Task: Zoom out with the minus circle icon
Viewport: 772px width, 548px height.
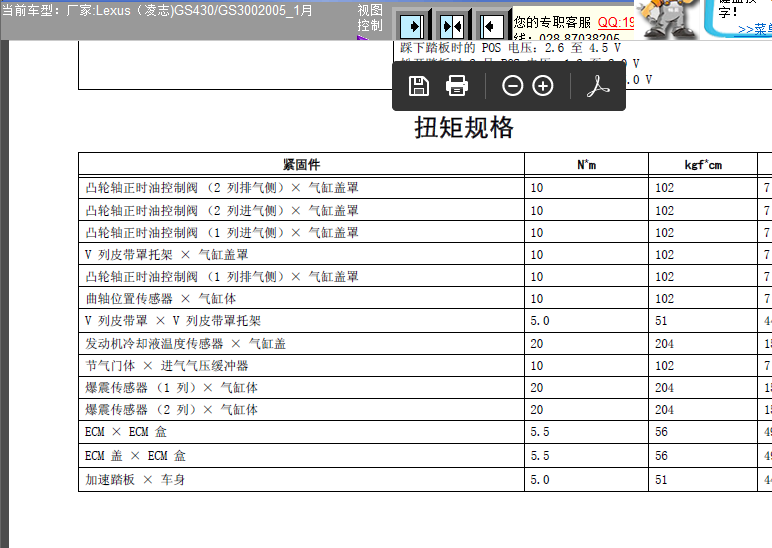Action: 513,86
